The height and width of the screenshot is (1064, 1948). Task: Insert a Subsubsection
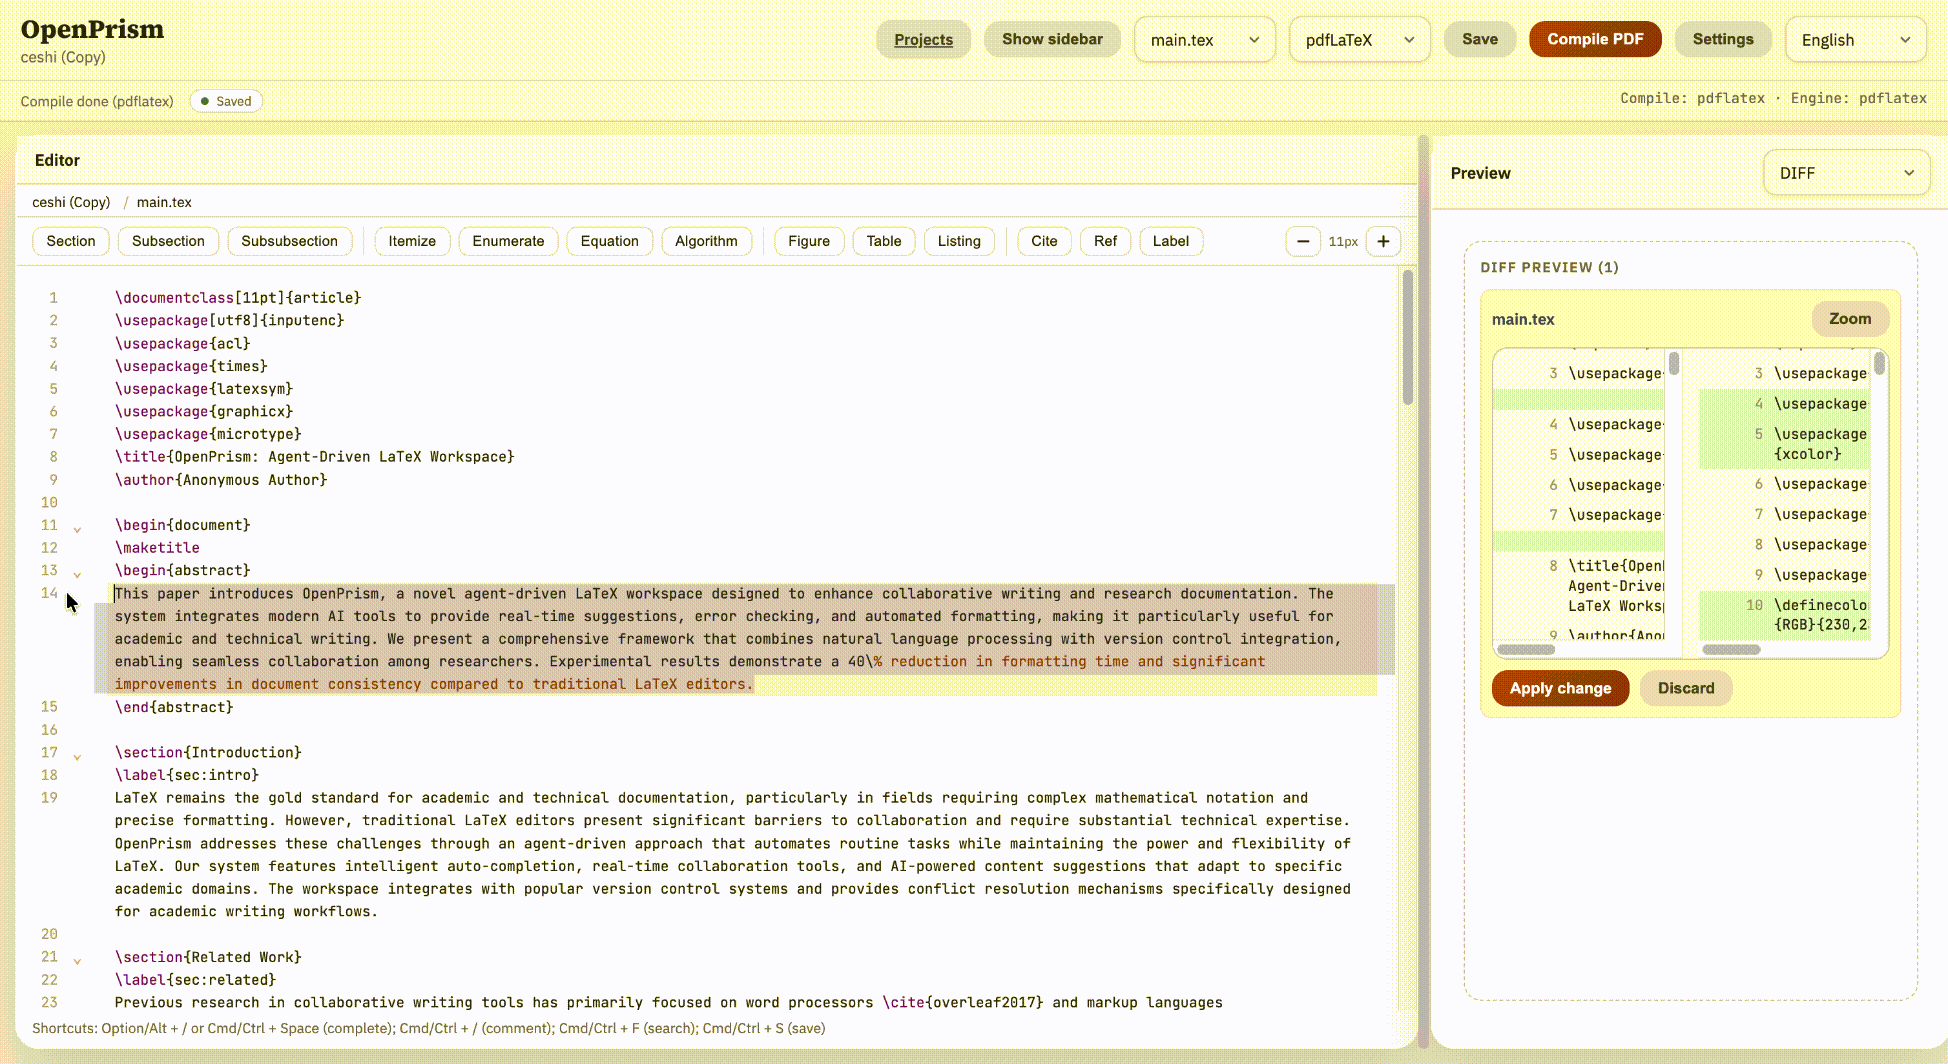click(x=289, y=241)
